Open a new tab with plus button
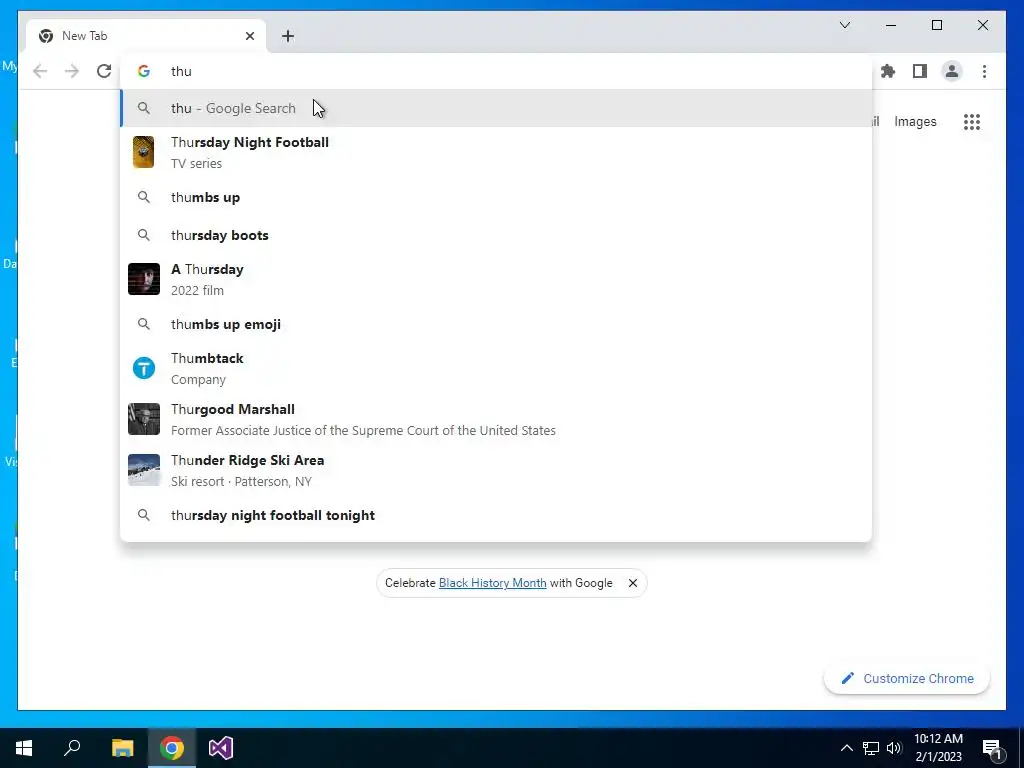The height and width of the screenshot is (768, 1024). [287, 36]
